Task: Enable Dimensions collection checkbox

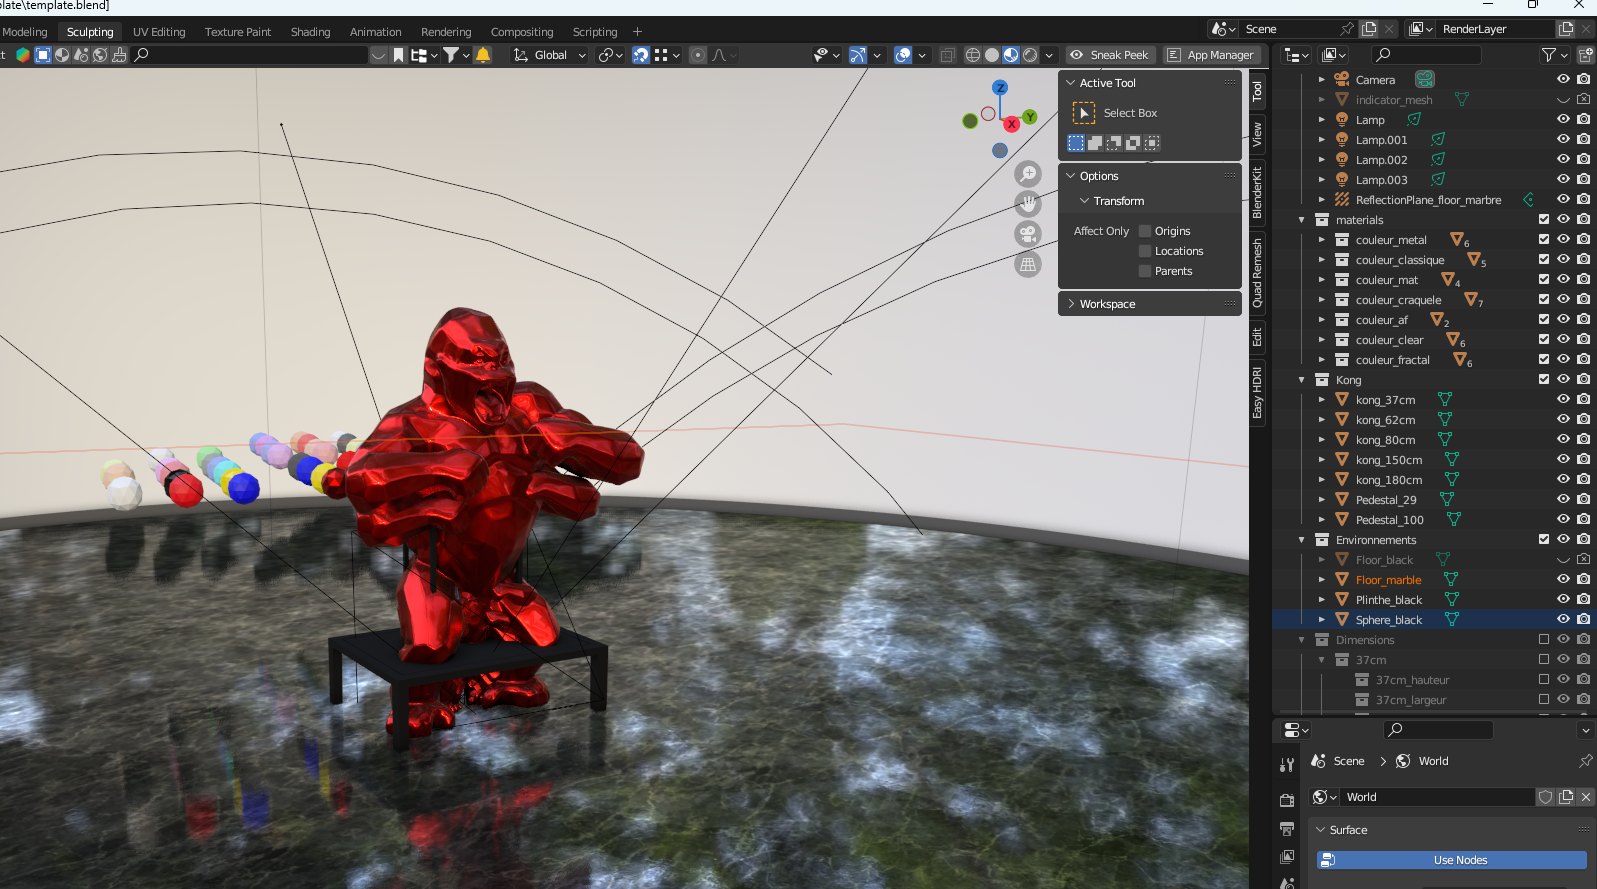Action: [1544, 639]
